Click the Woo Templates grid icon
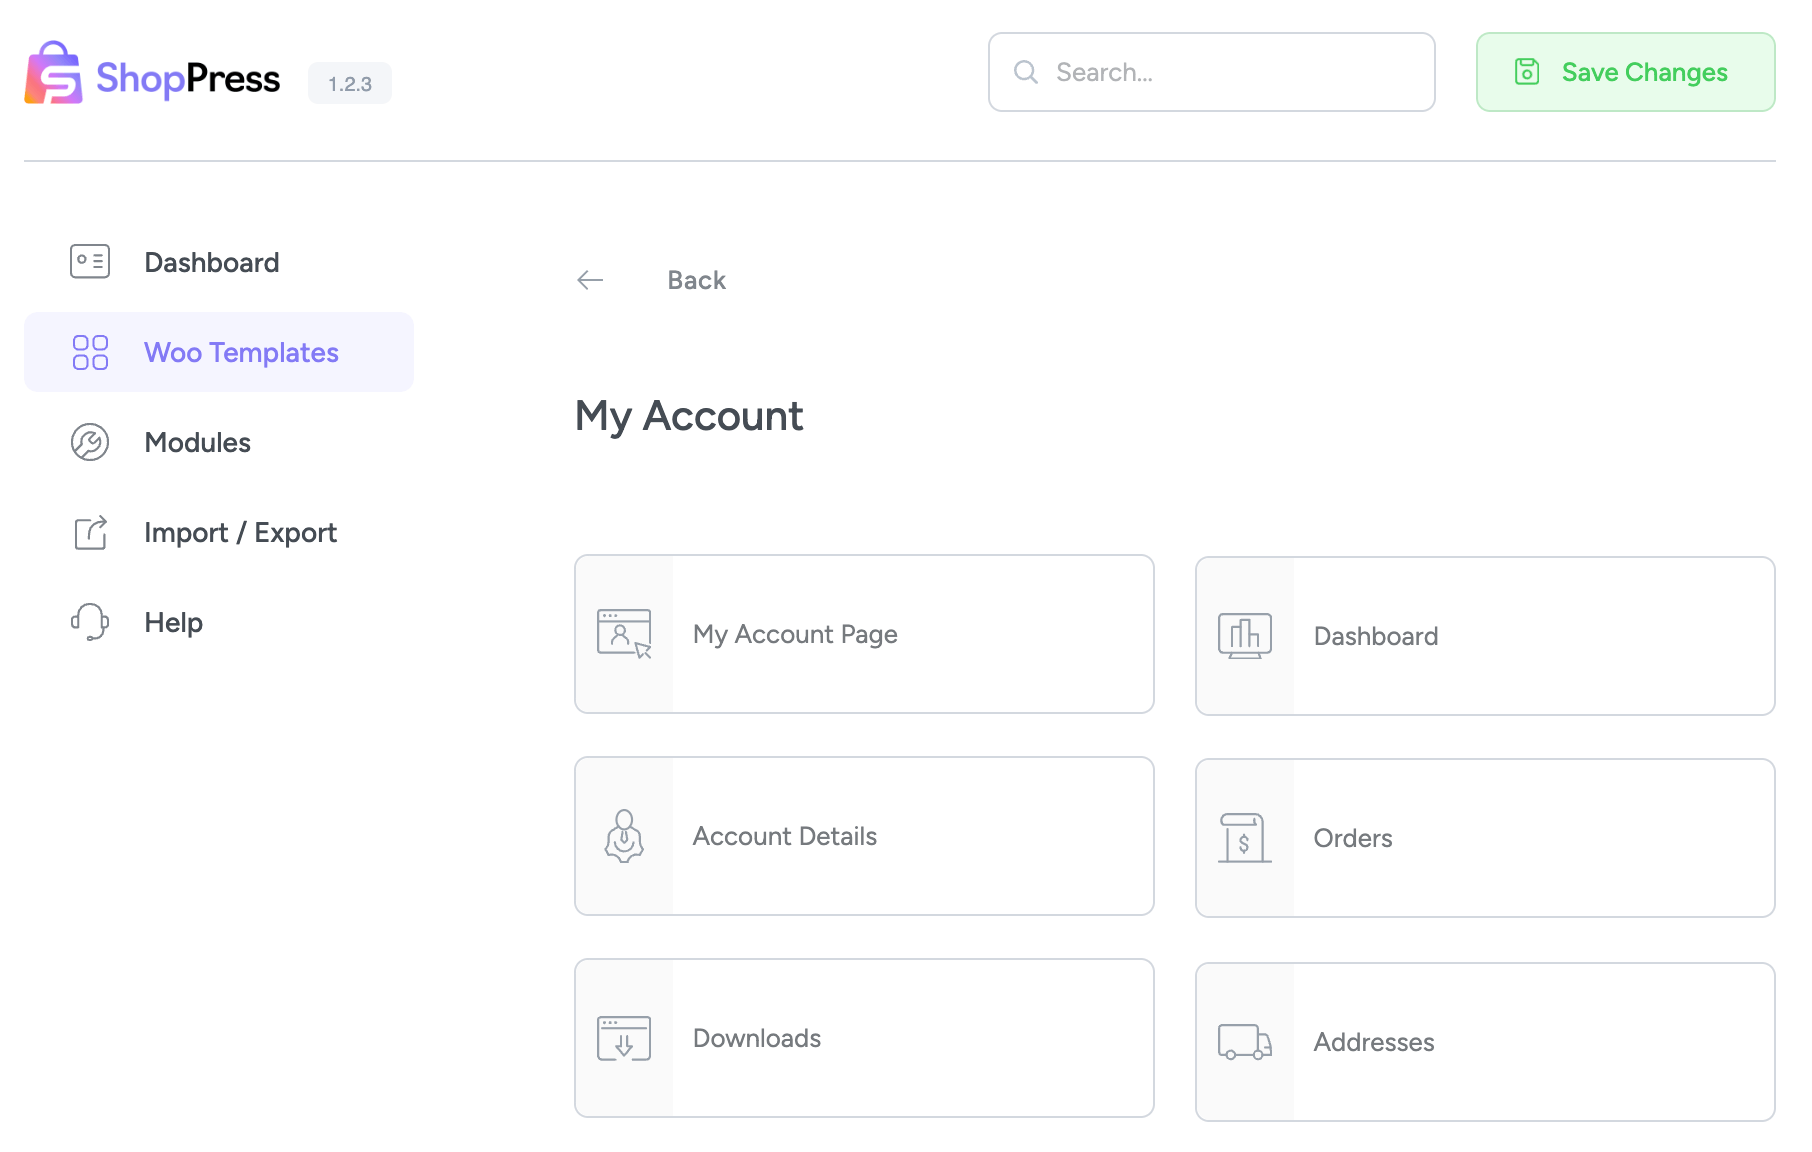The image size is (1812, 1152). 89,351
